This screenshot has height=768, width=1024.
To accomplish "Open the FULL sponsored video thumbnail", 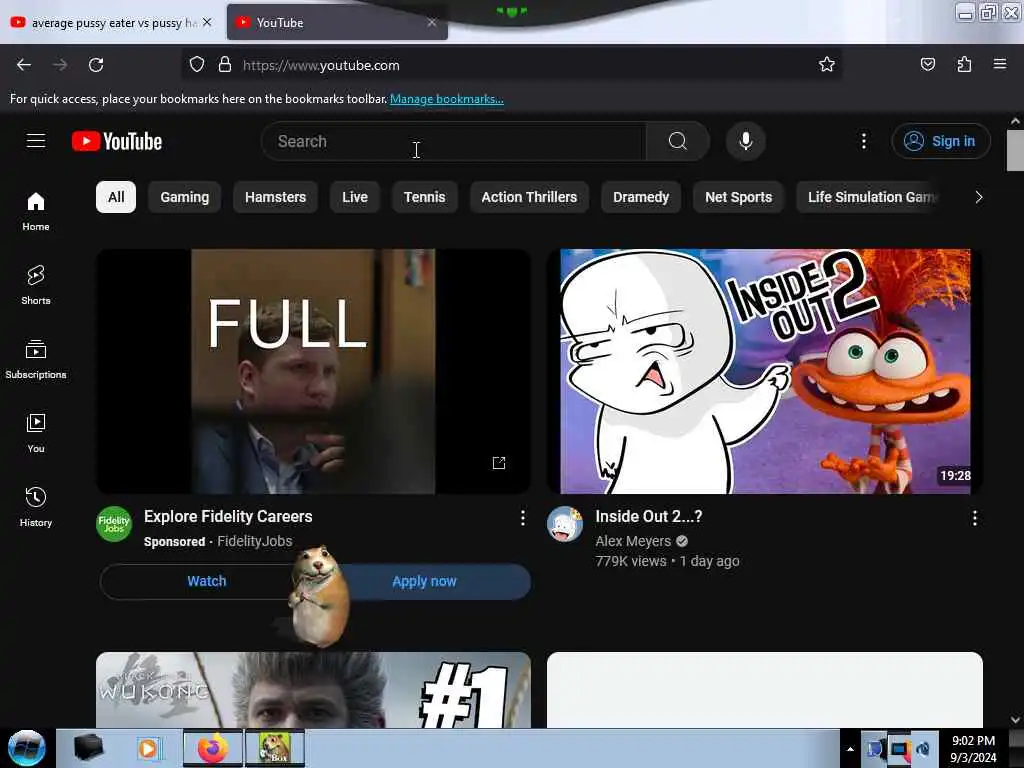I will [313, 371].
